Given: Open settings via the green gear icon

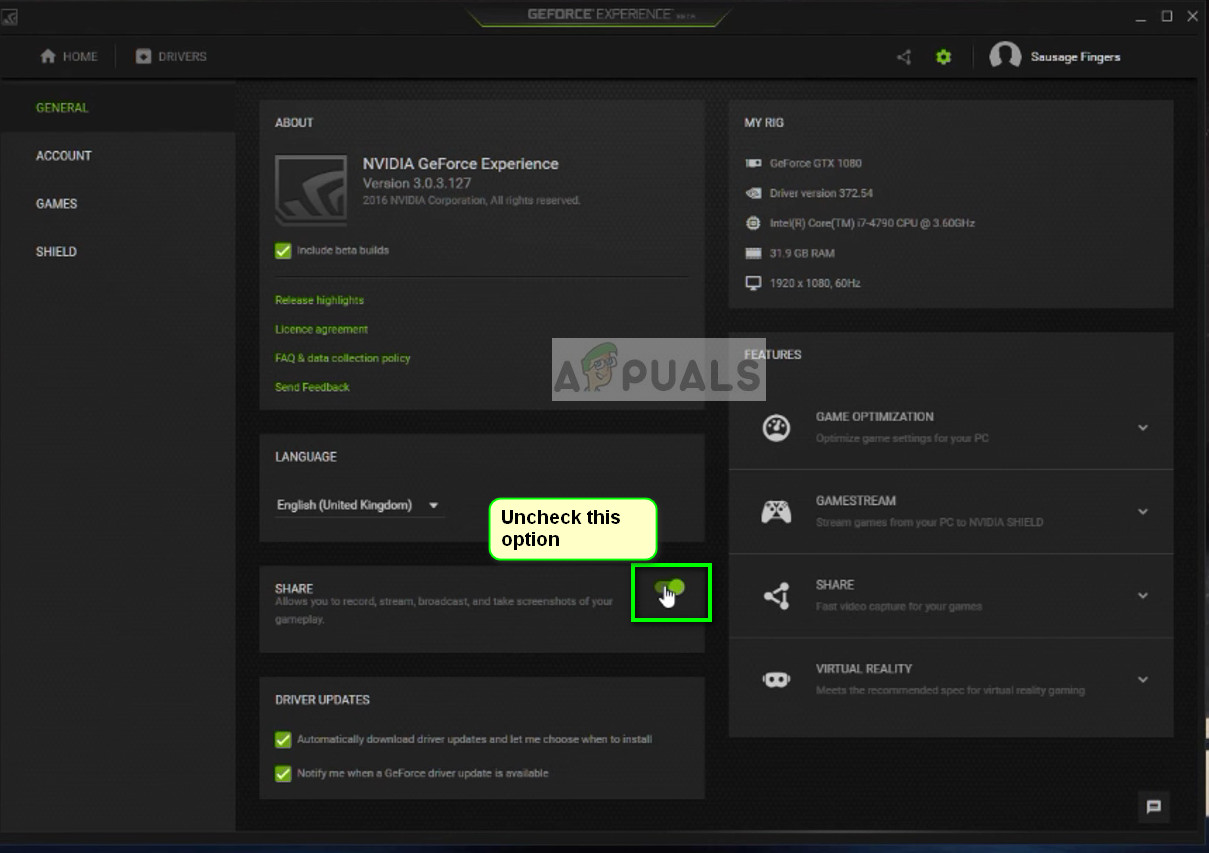Looking at the screenshot, I should click(x=943, y=57).
